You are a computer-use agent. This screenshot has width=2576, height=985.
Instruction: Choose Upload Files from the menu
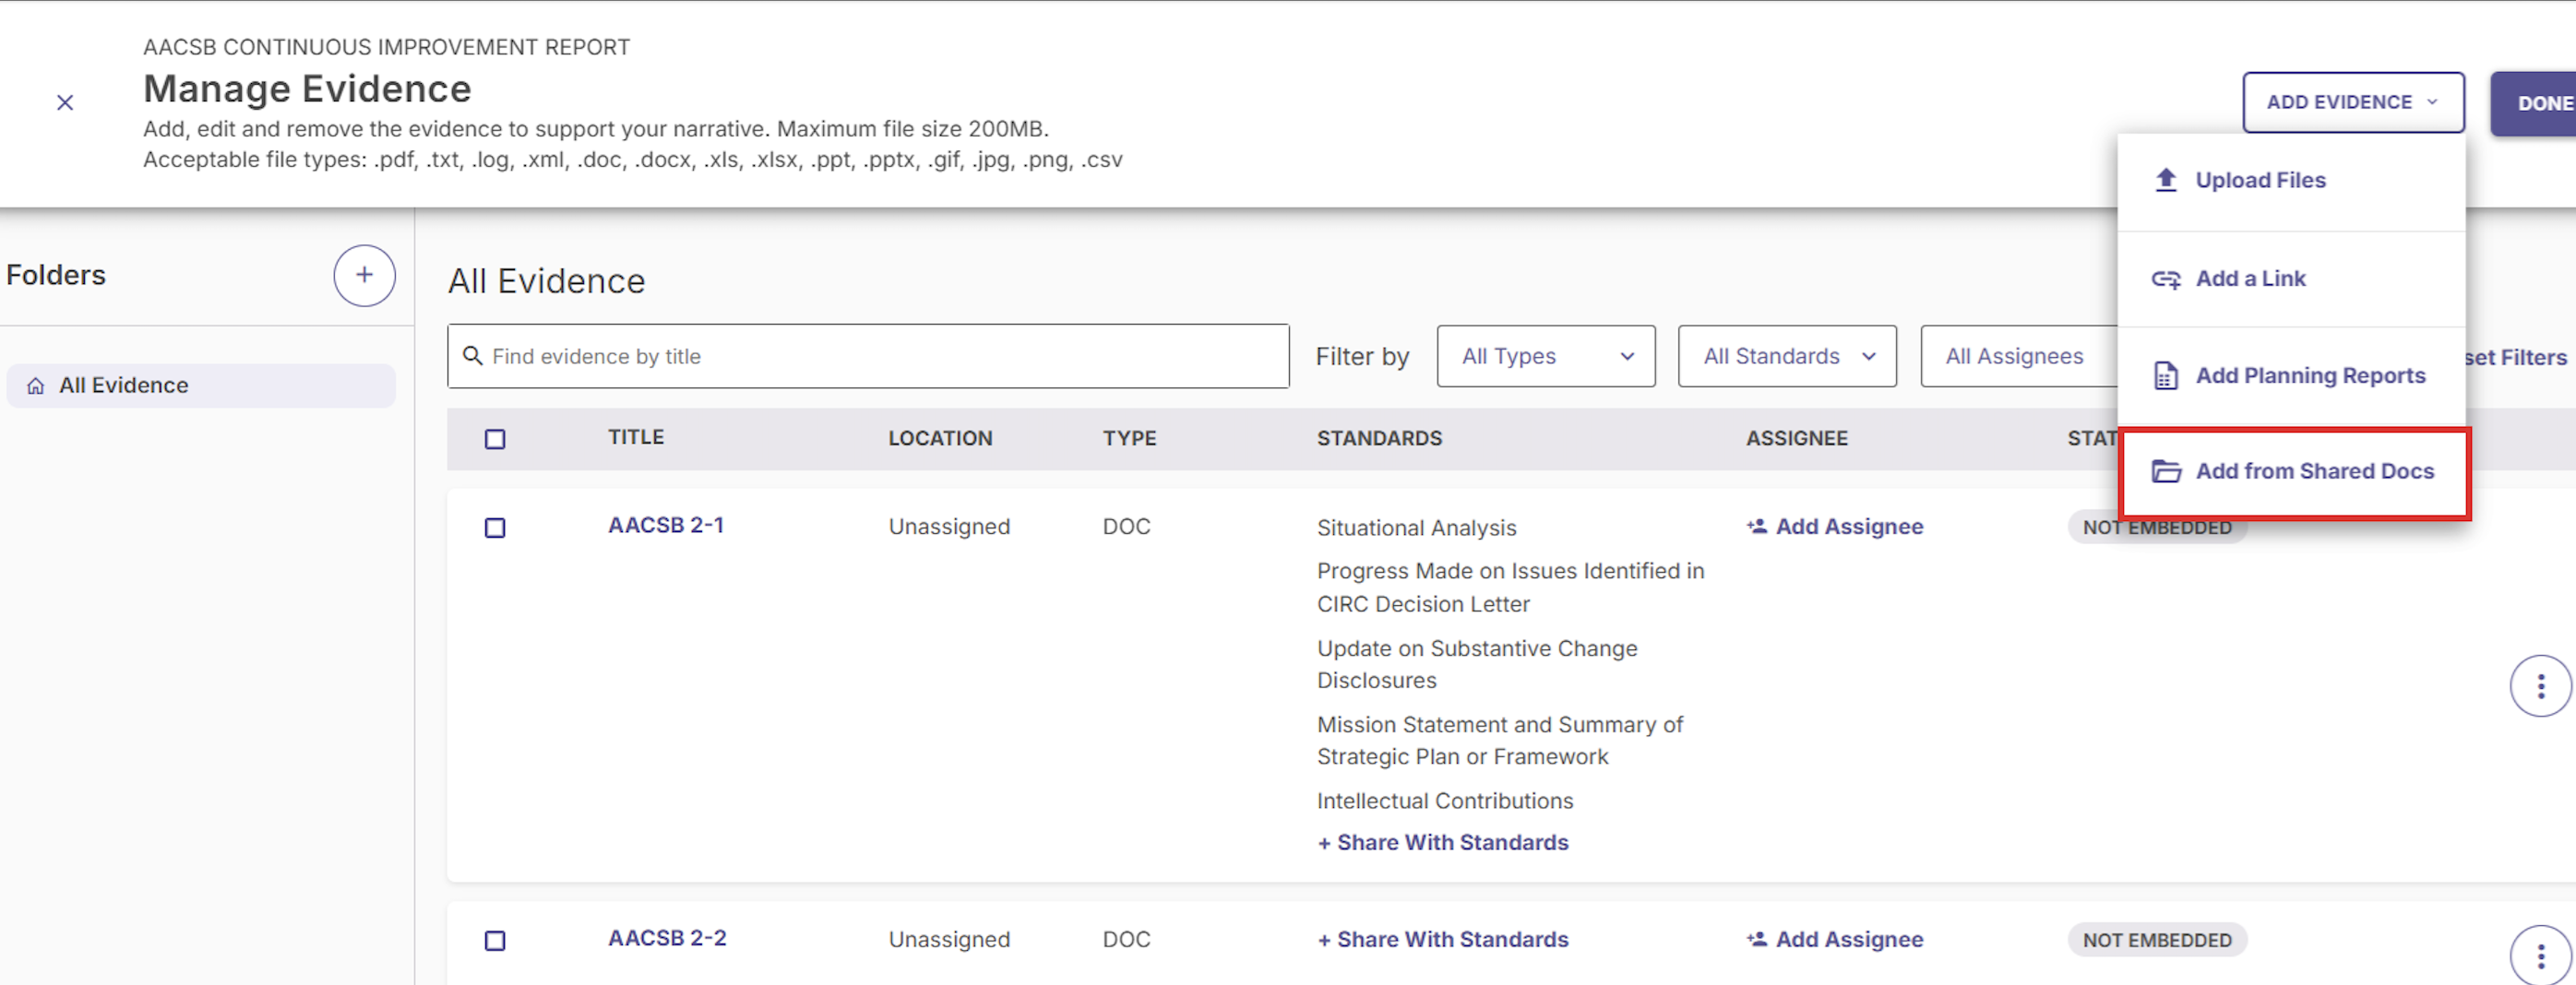[x=2291, y=180]
